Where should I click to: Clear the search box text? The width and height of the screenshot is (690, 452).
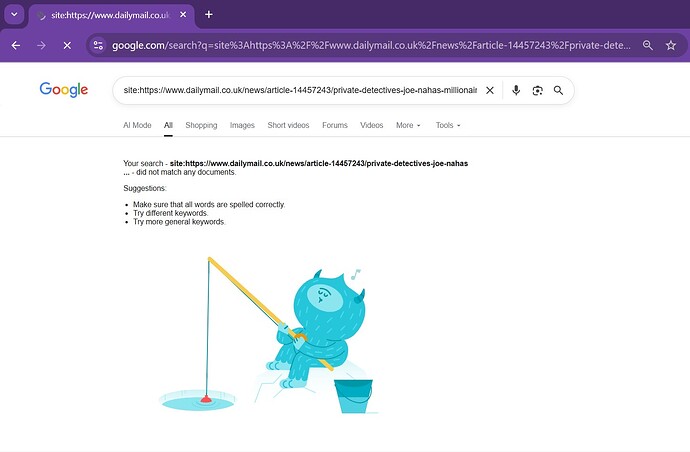point(489,90)
